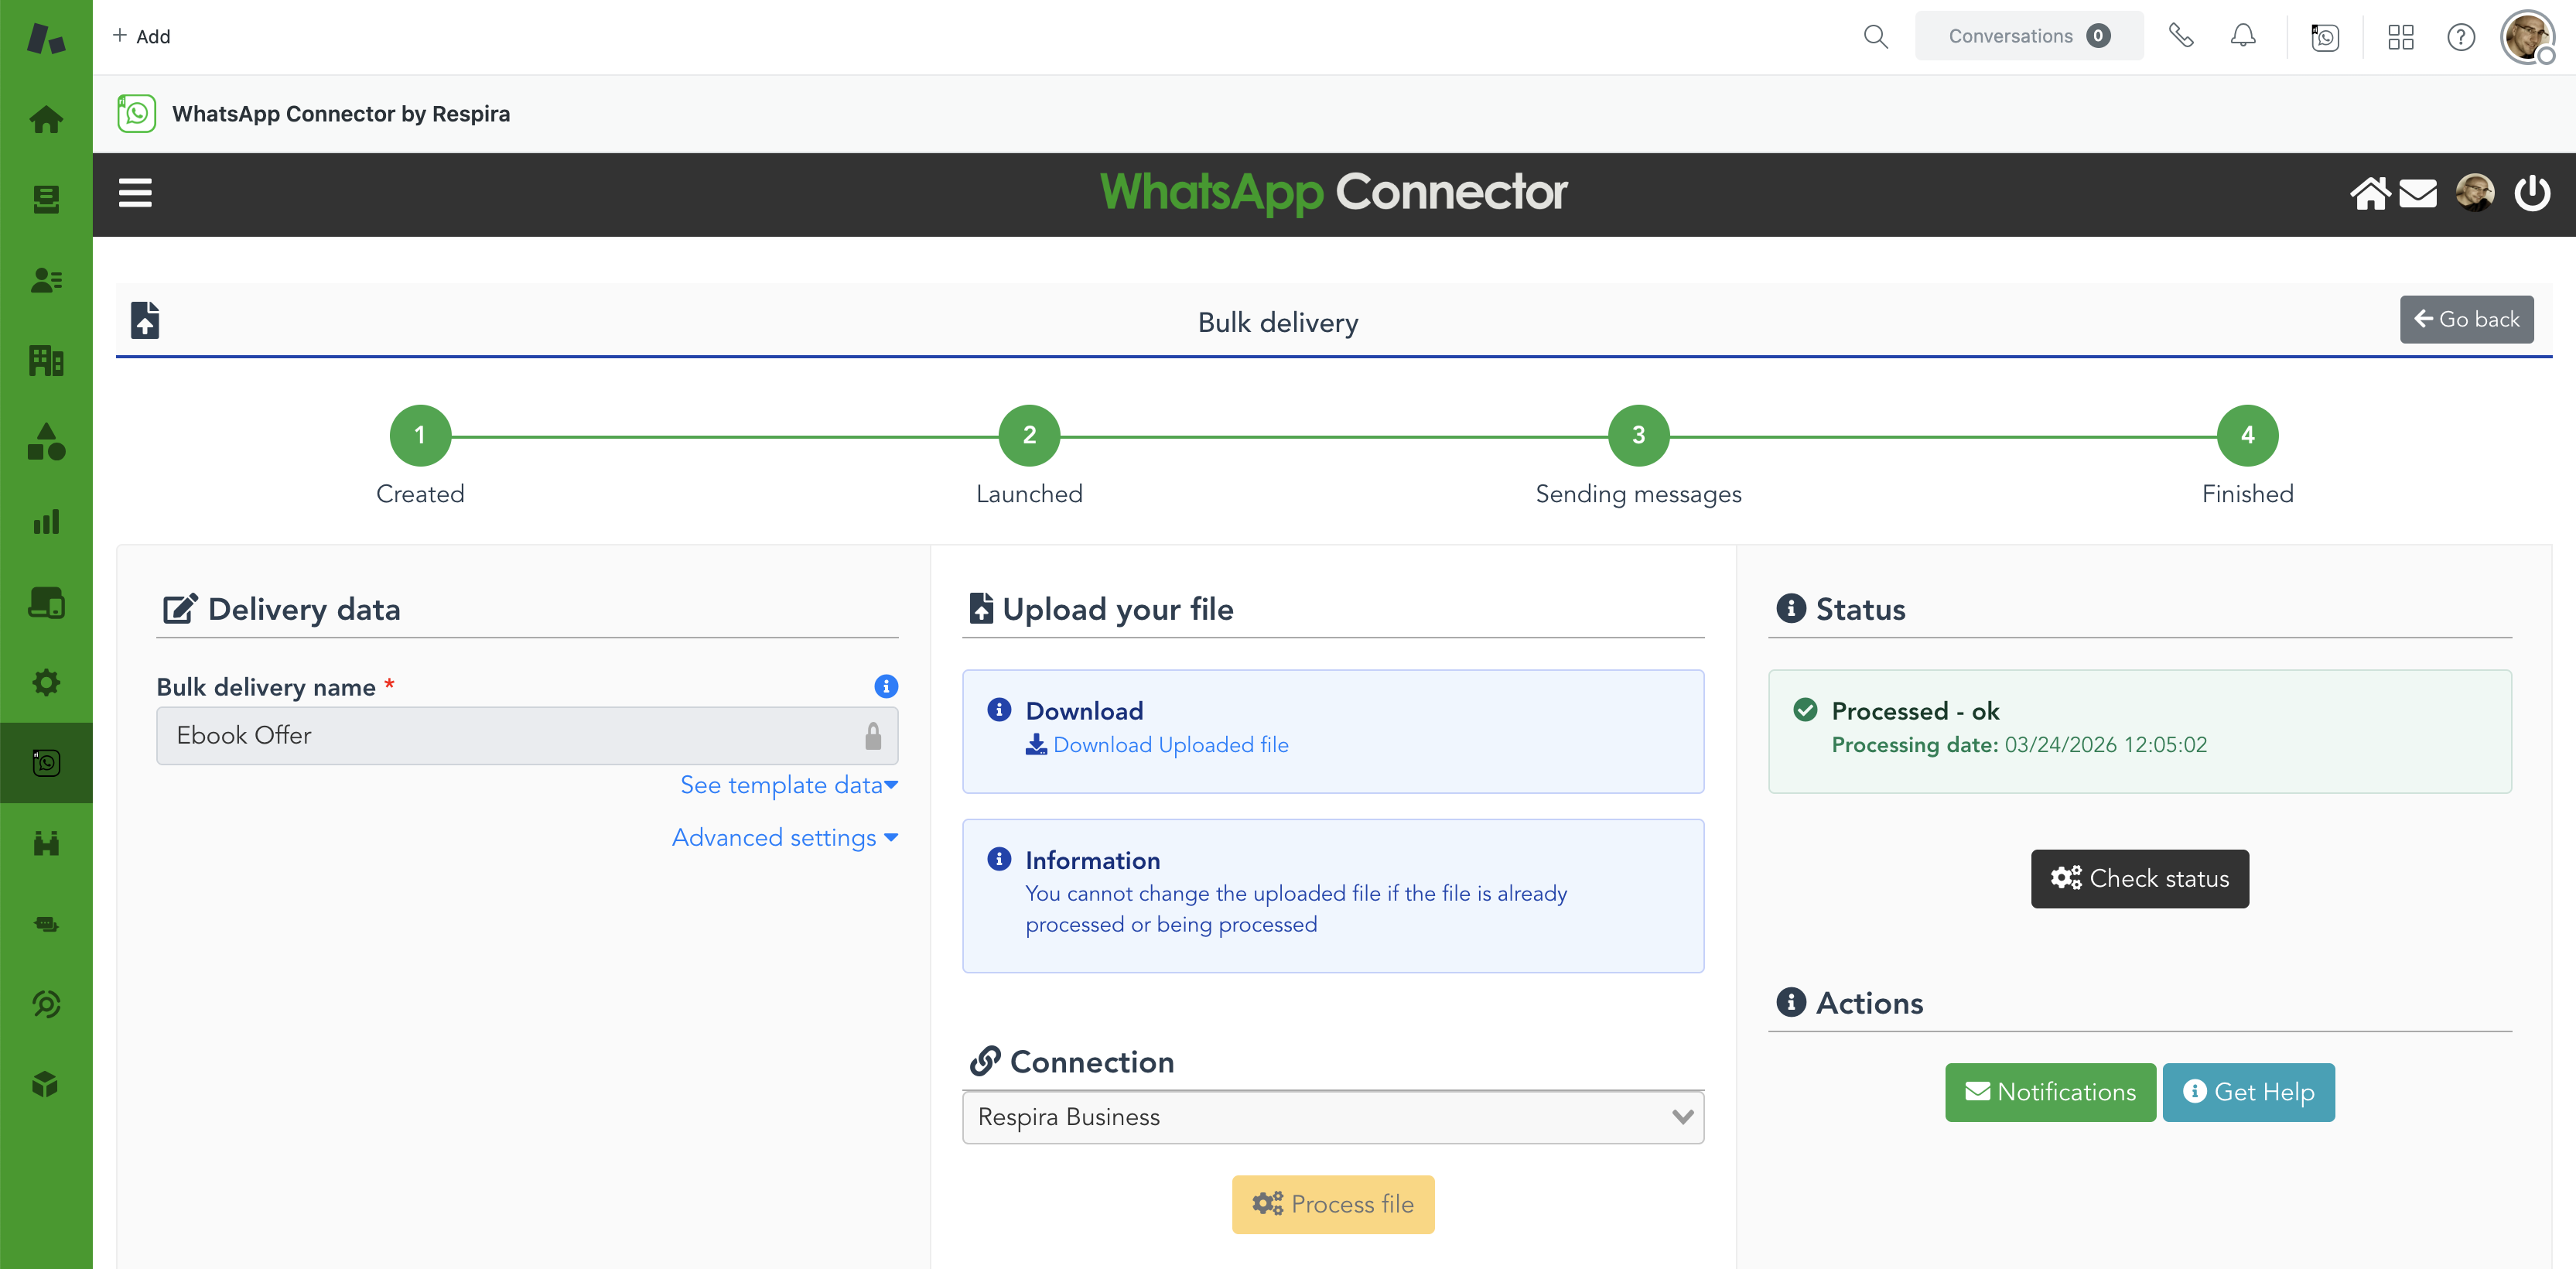Open the hamburger menu in WhatsApp Connector

135,193
